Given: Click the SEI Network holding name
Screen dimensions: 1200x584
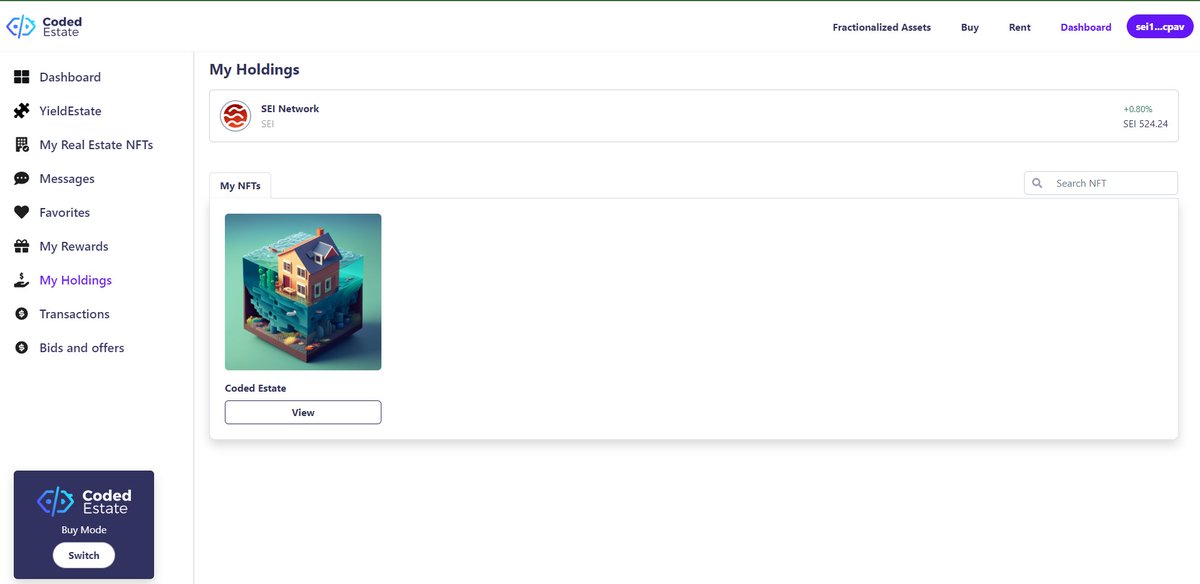Looking at the screenshot, I should [x=290, y=109].
